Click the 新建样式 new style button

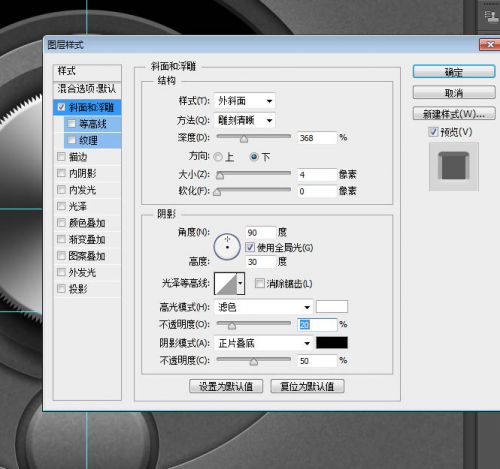pos(454,114)
